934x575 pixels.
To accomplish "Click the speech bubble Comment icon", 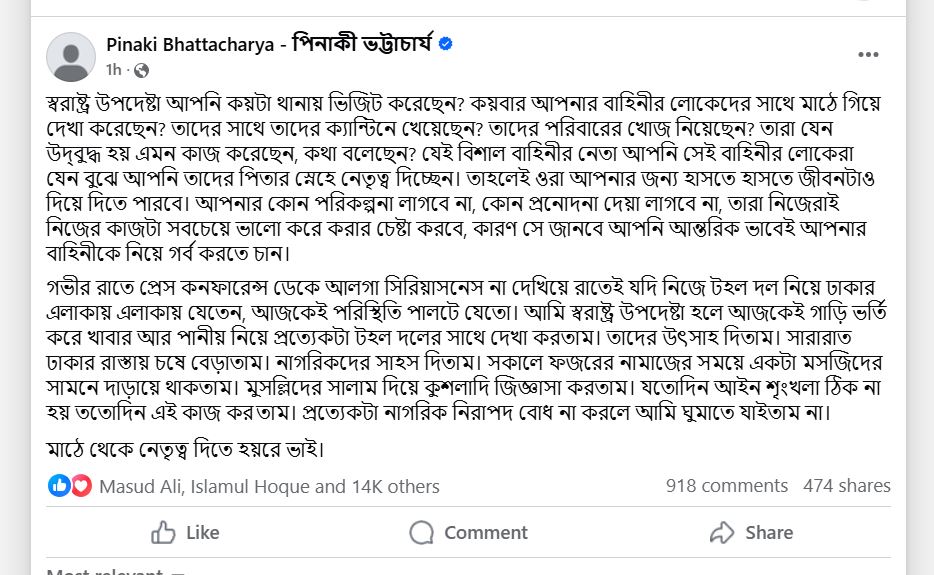I will pos(421,532).
